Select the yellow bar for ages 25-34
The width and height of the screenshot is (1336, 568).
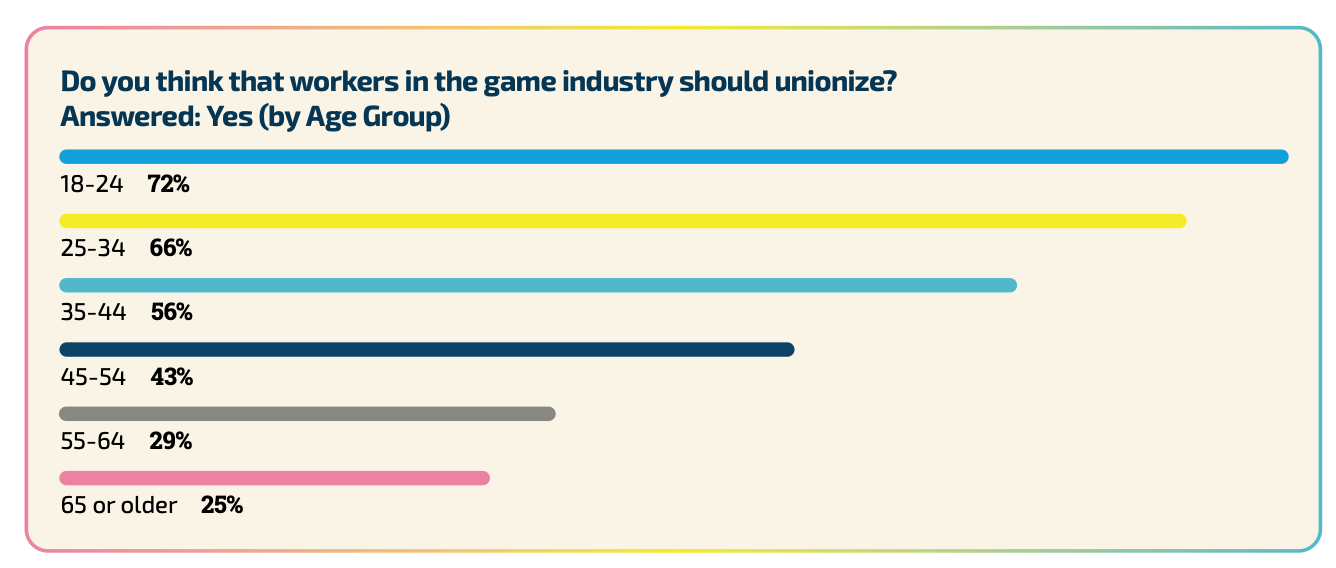click(622, 220)
